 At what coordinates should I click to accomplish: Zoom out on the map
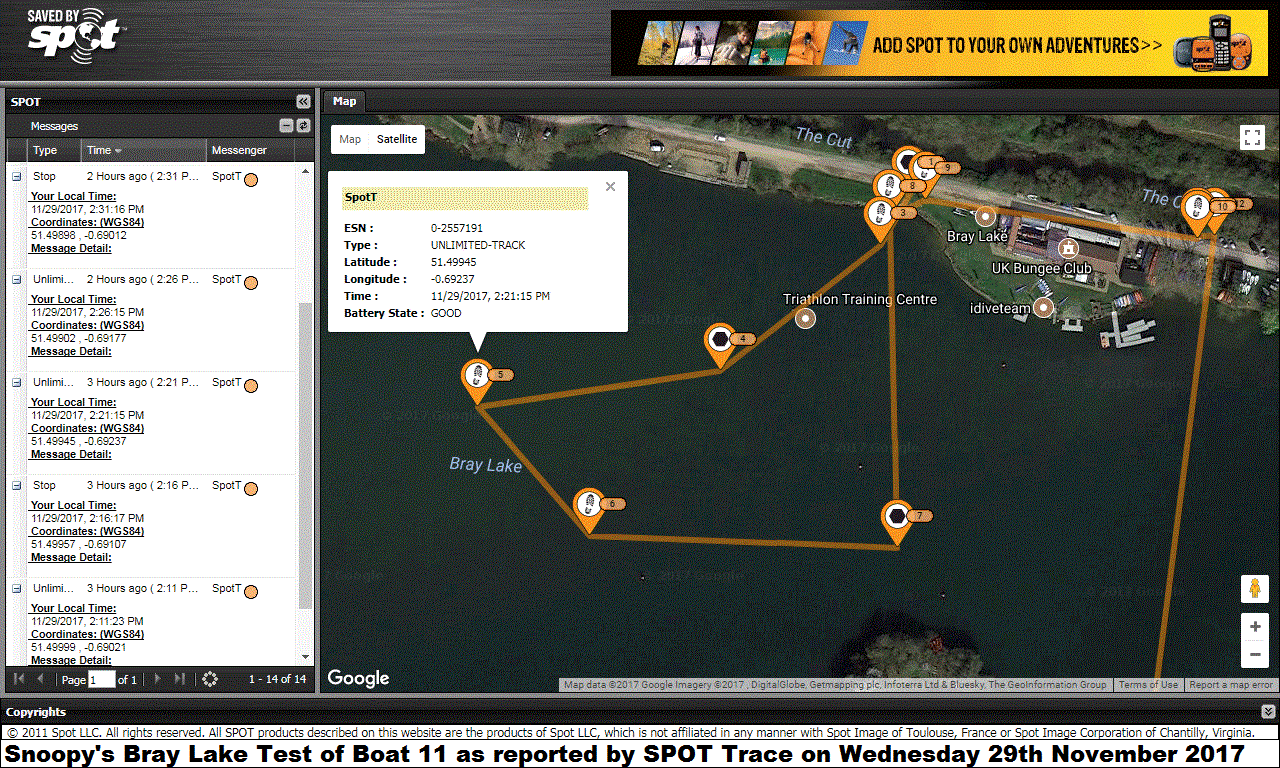1254,656
